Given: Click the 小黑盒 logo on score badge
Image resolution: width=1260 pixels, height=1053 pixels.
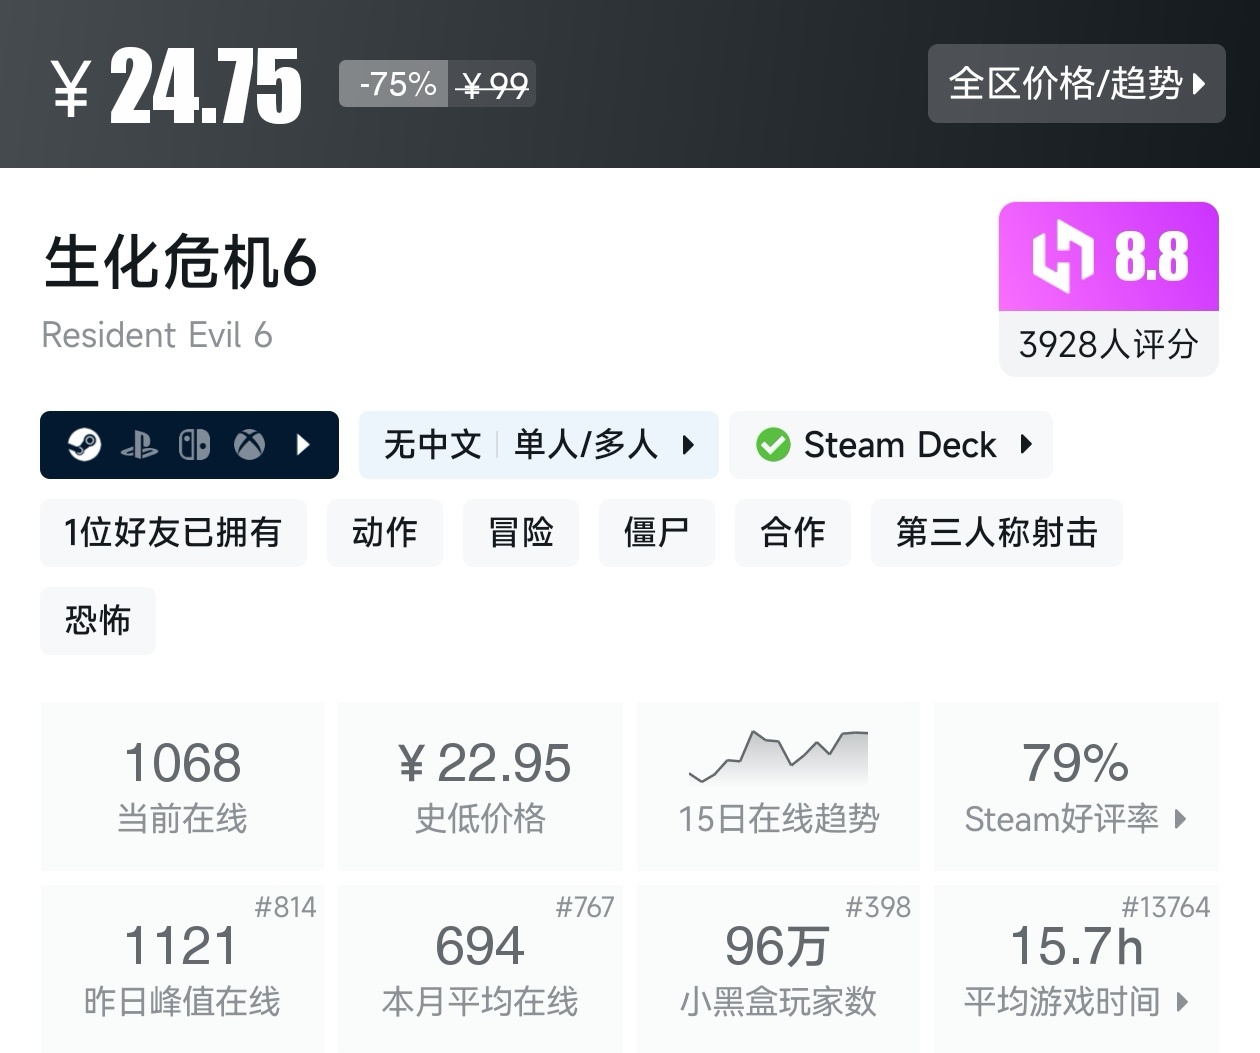Looking at the screenshot, I should [x=1062, y=257].
